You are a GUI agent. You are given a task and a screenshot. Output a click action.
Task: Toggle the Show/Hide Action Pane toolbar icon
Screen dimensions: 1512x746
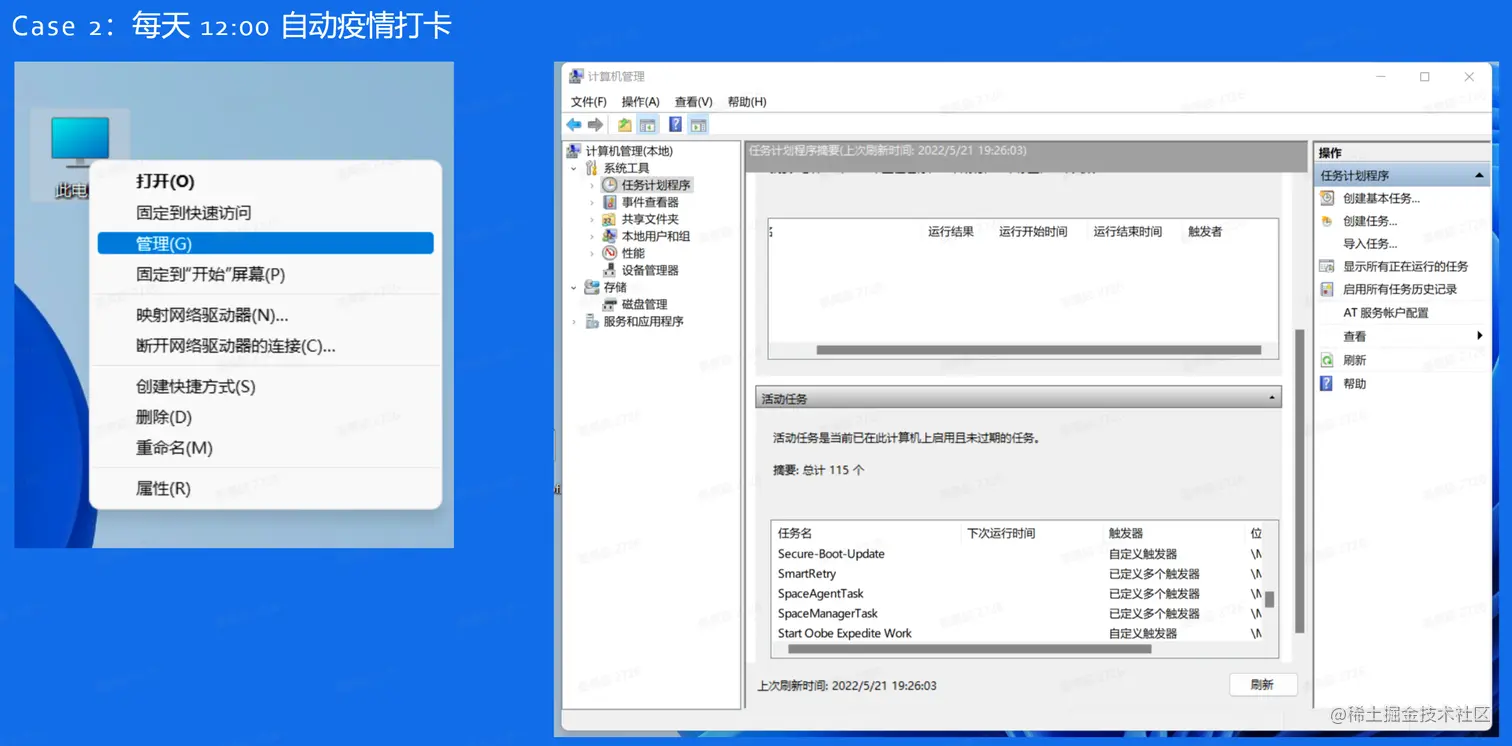[x=699, y=125]
